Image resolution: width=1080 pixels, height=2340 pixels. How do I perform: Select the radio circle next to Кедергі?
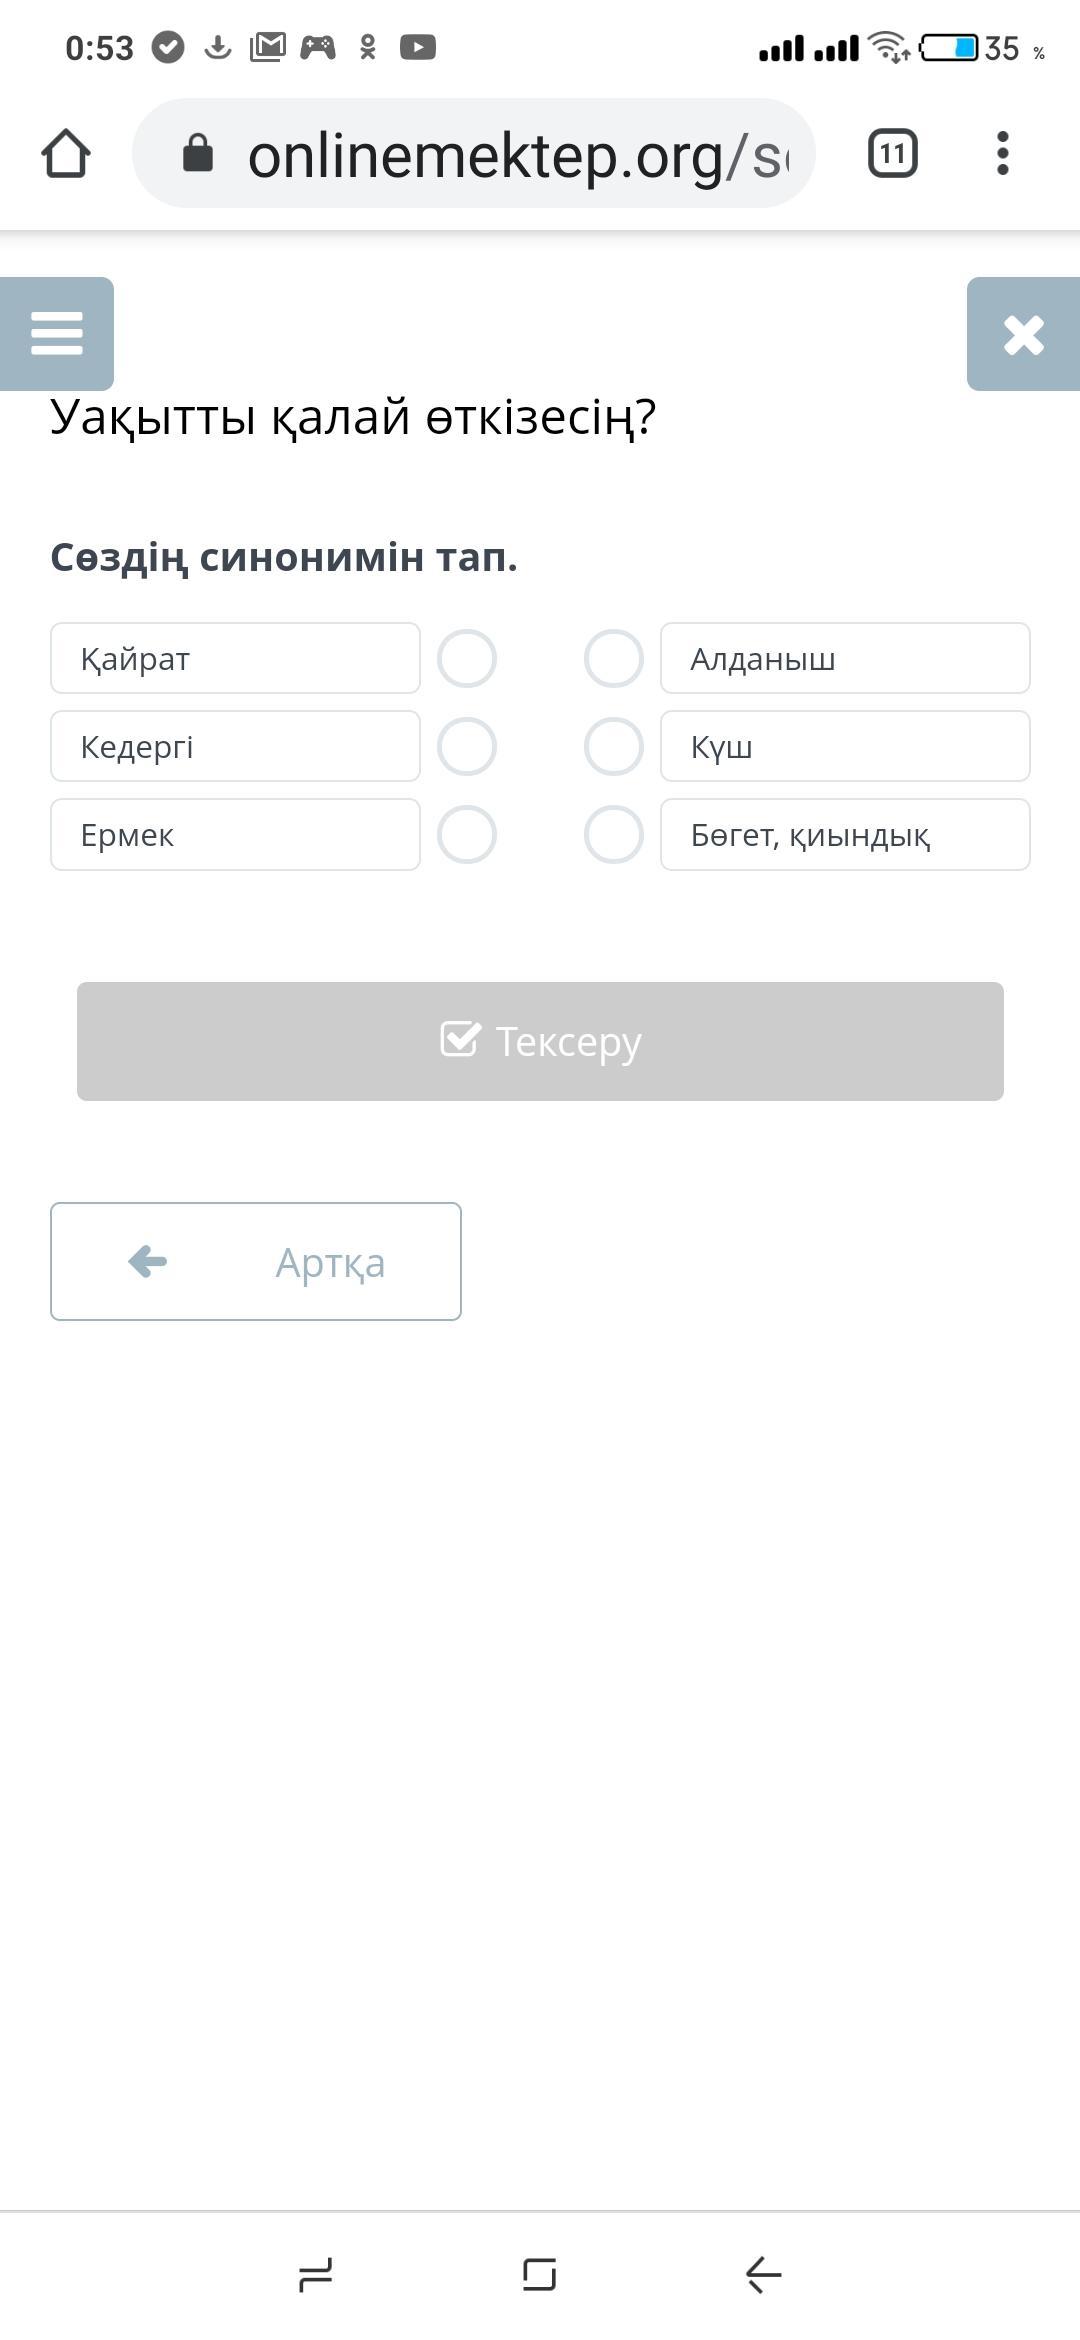pyautogui.click(x=467, y=747)
